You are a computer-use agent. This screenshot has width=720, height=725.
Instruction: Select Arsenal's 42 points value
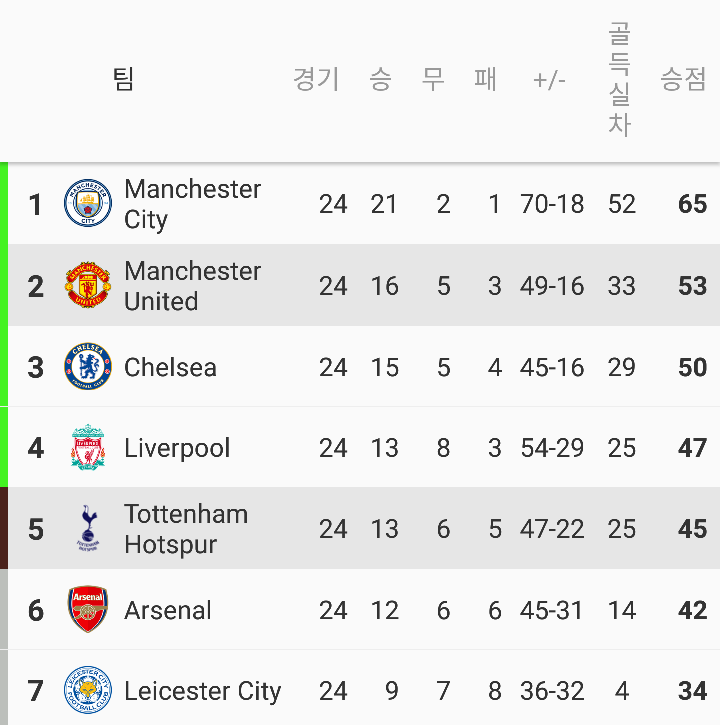692,610
